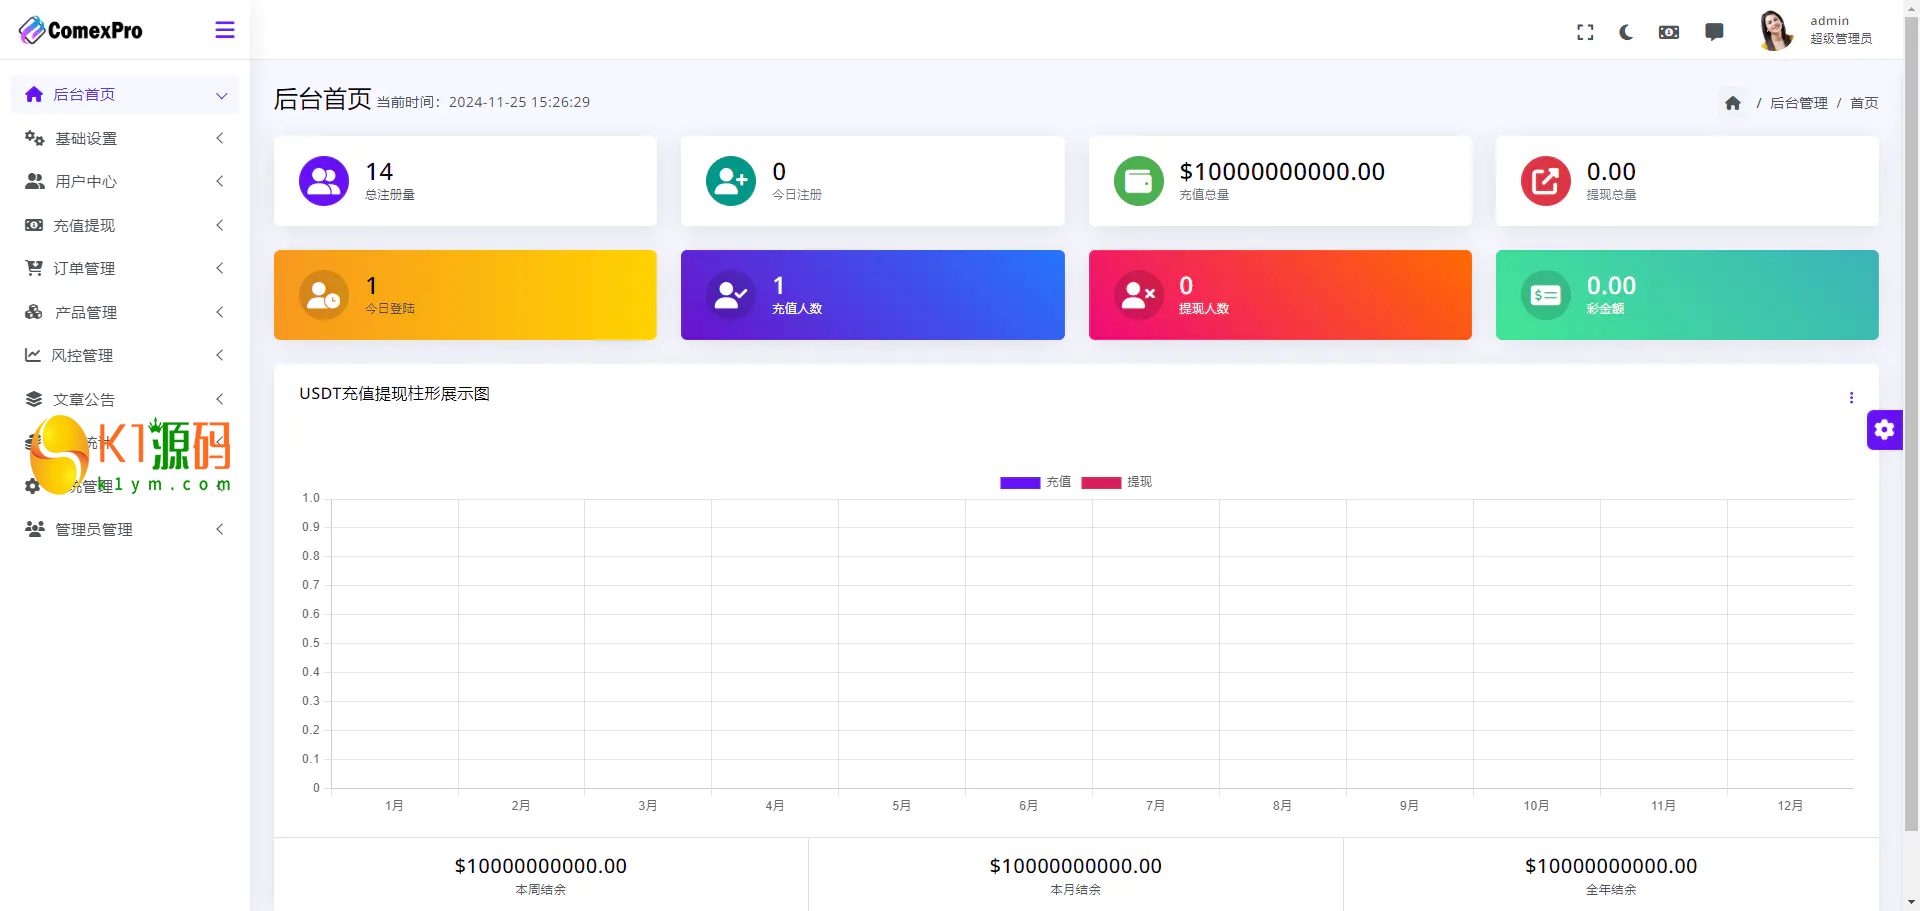
Task: Expand the 基础设置 chevron
Action: [220, 138]
